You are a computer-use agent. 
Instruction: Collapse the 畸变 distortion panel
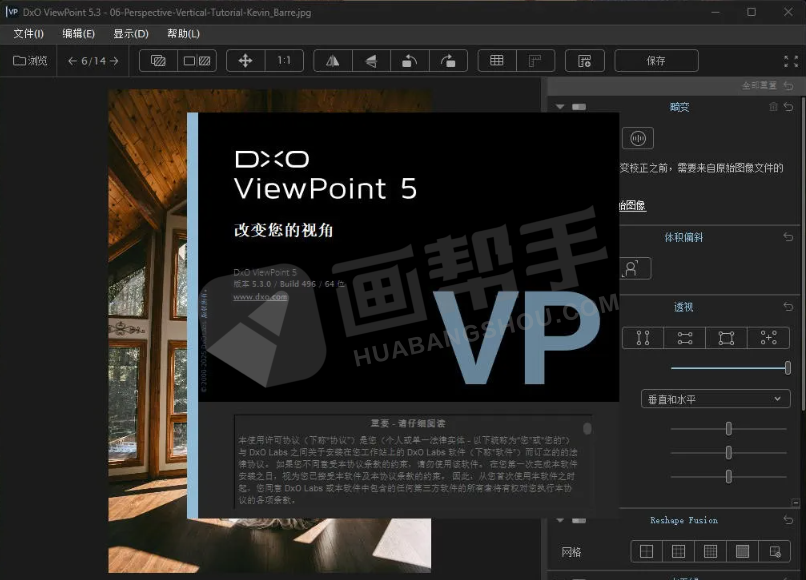click(x=560, y=107)
